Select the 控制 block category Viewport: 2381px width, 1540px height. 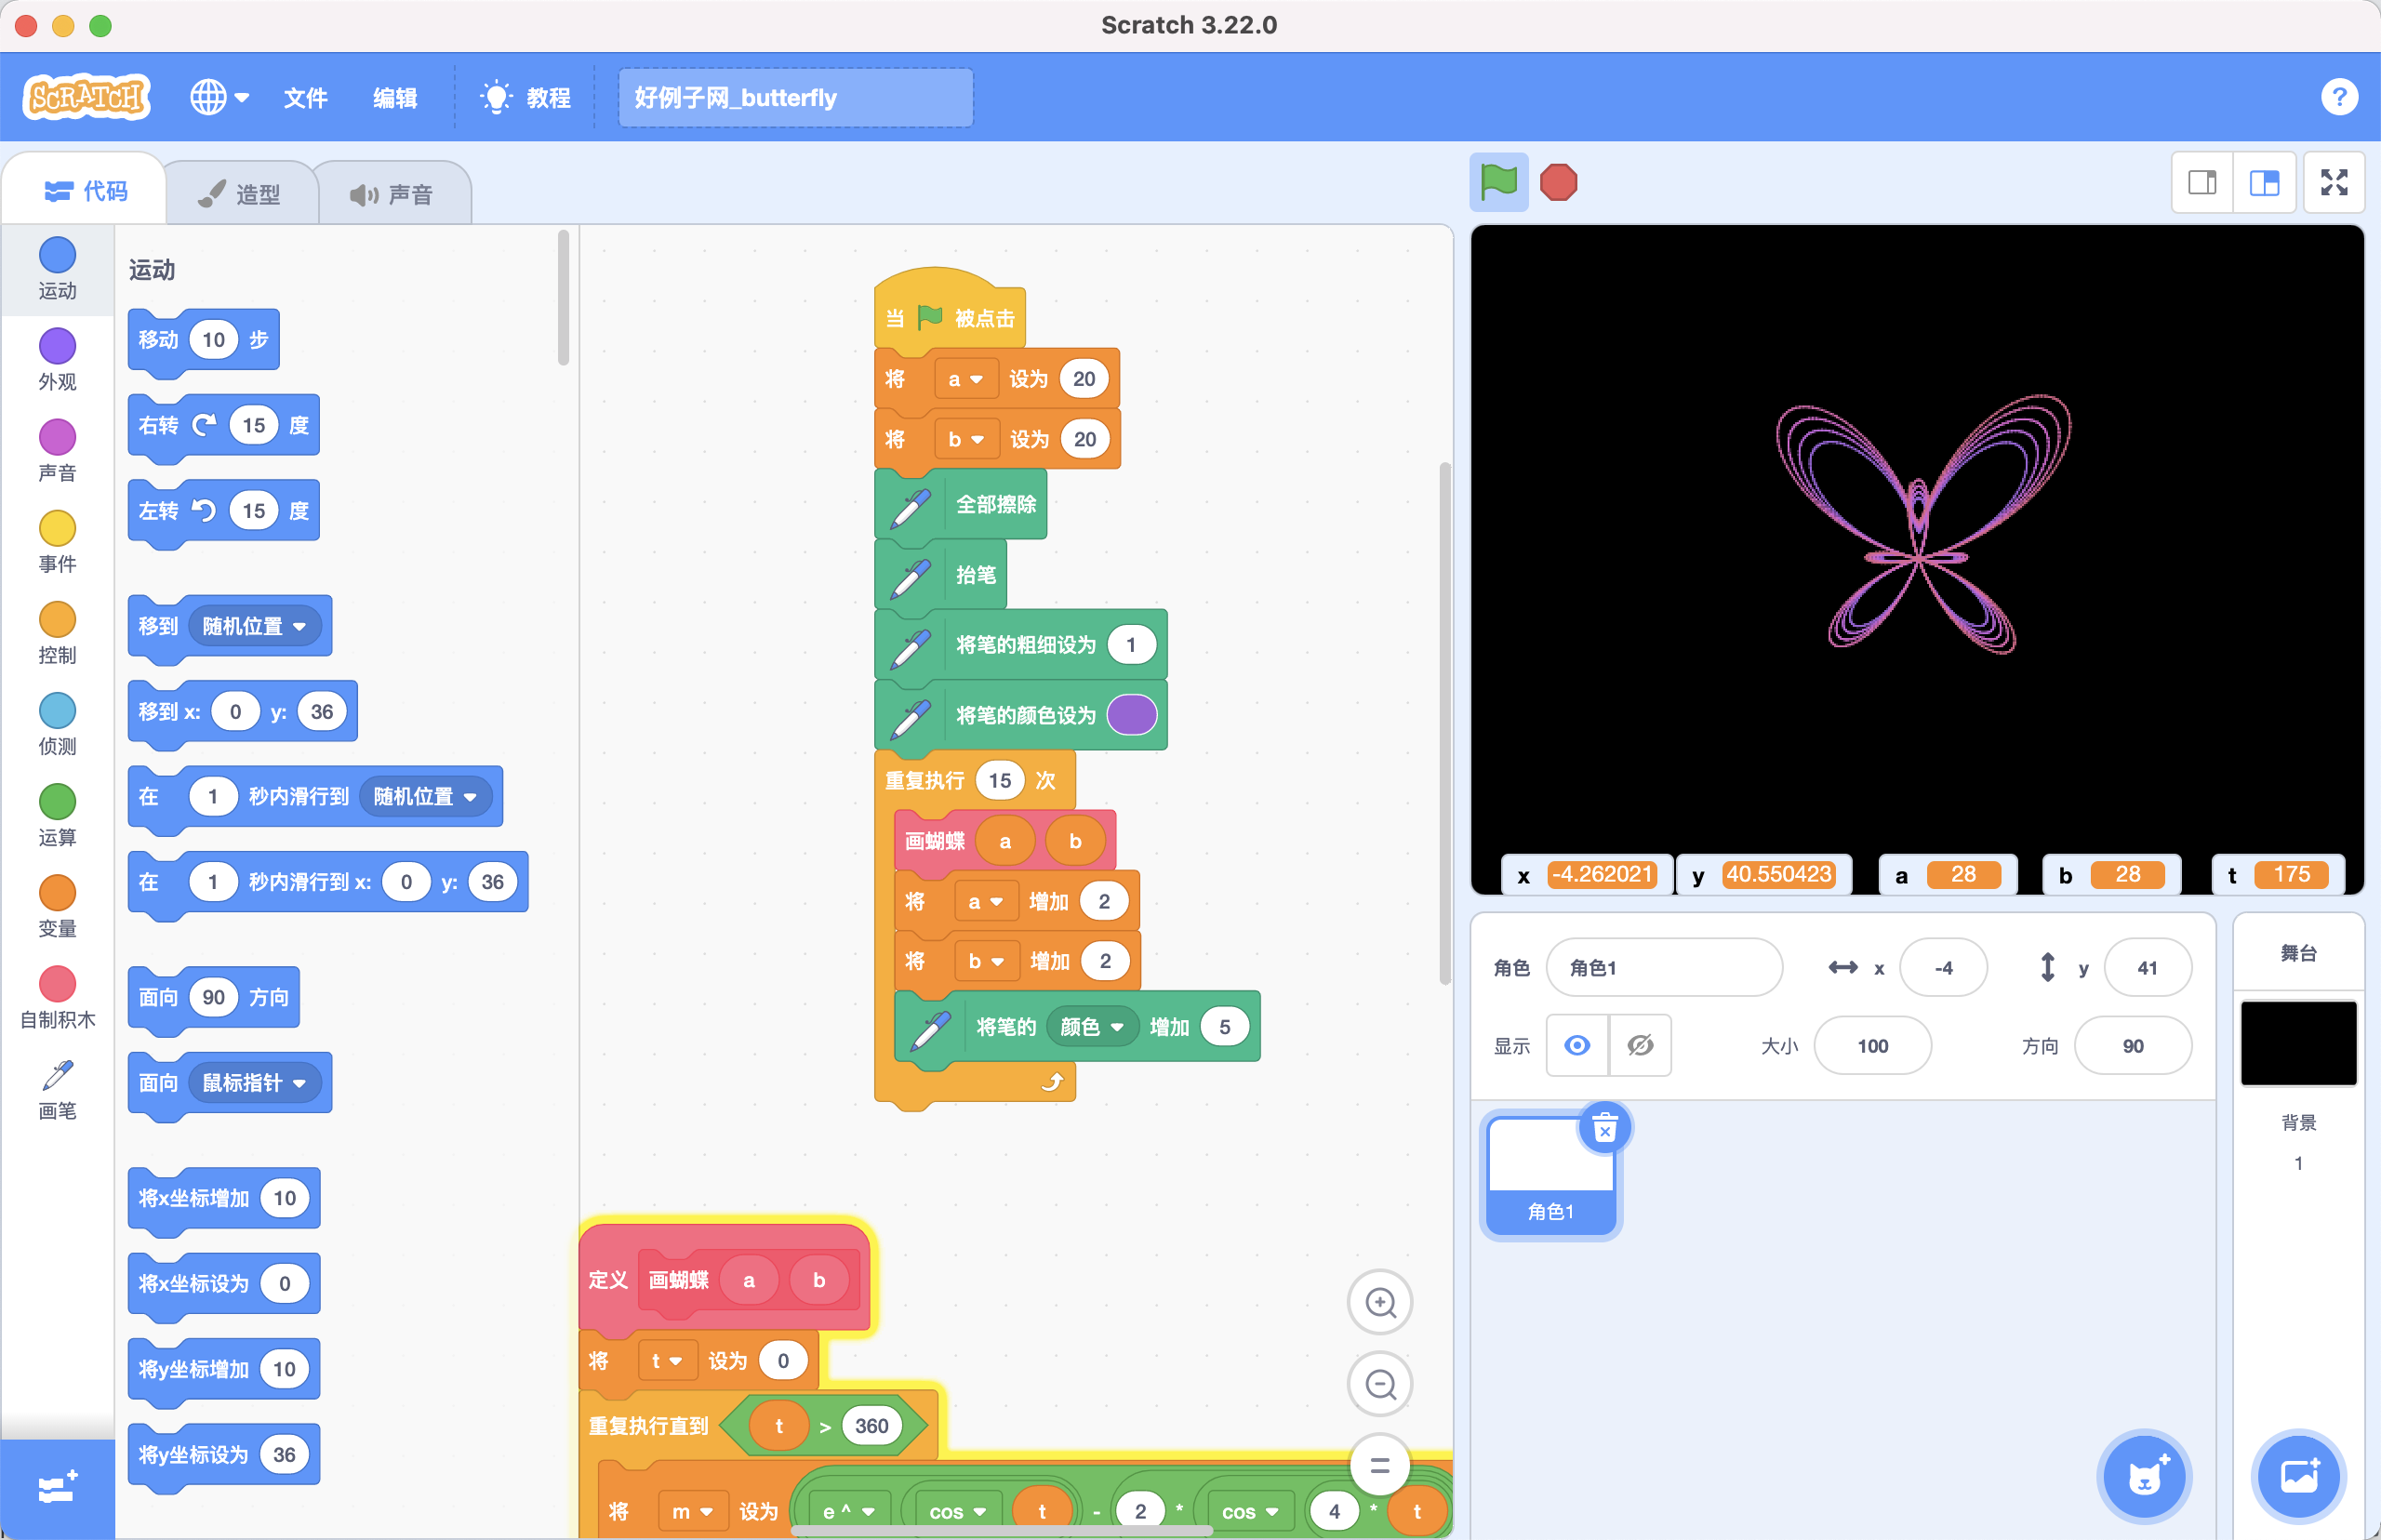pyautogui.click(x=57, y=632)
